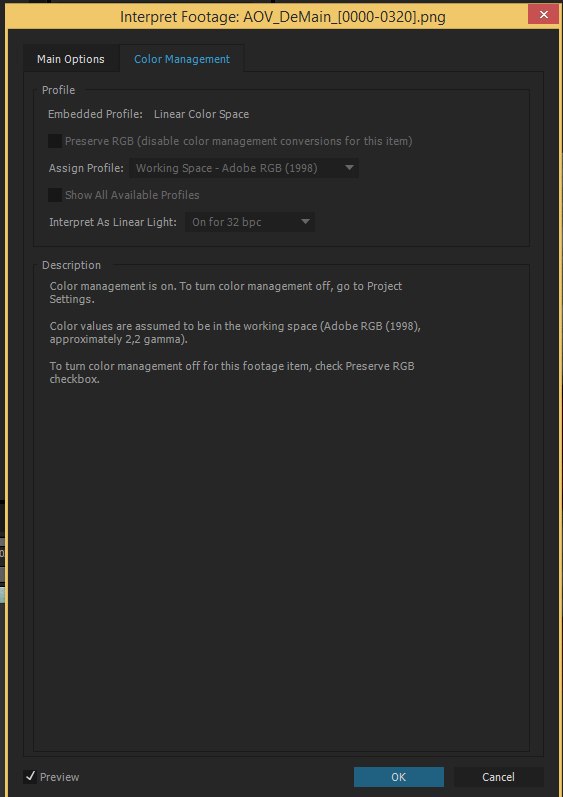Click the 'Interpret As Linear Light:' label

(x=113, y=222)
